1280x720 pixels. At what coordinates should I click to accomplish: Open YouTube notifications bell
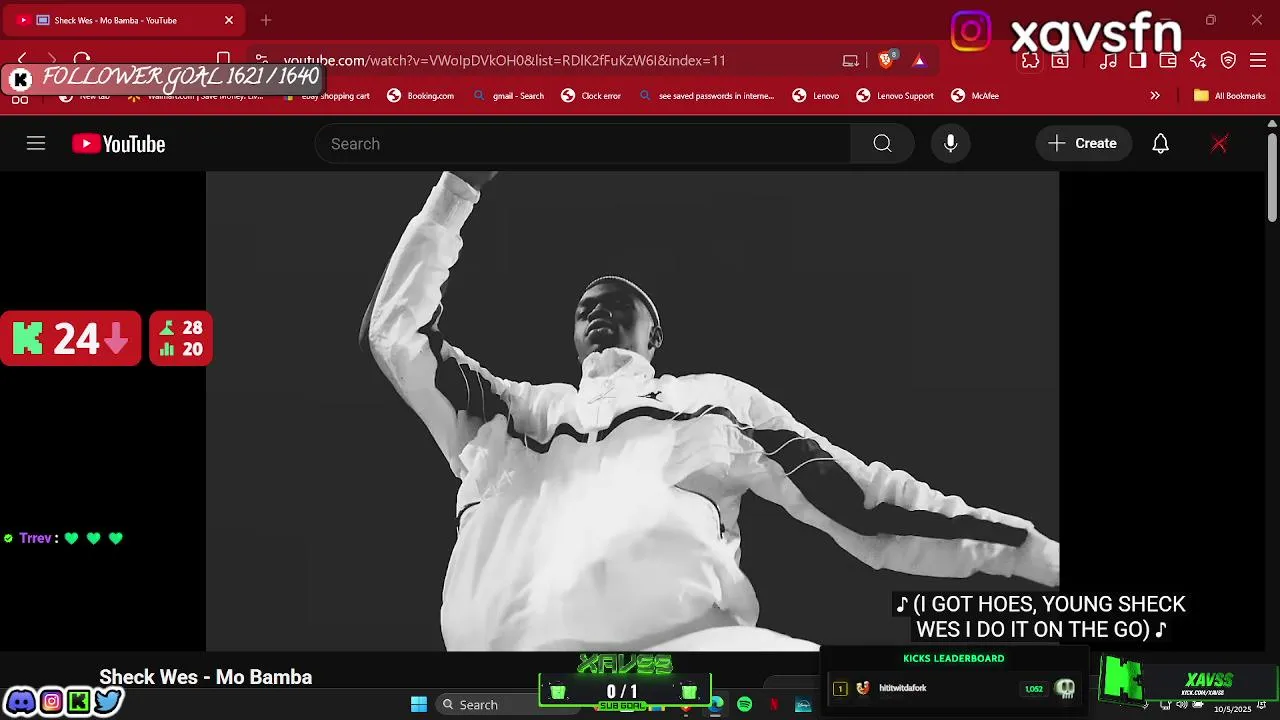coord(1160,144)
